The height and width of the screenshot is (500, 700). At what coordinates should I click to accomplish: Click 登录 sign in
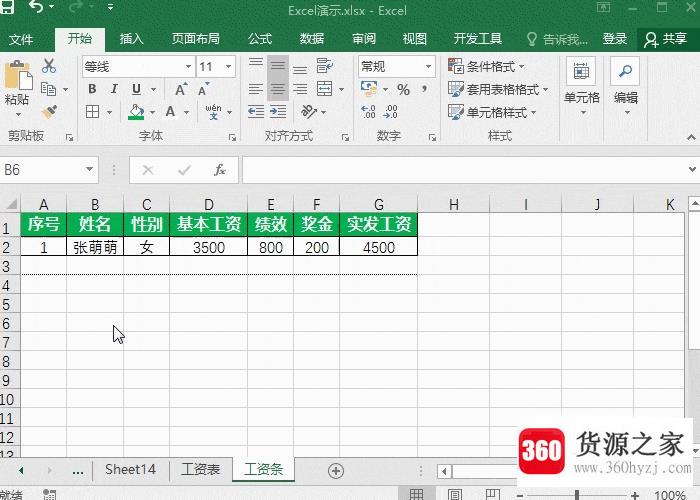[615, 39]
